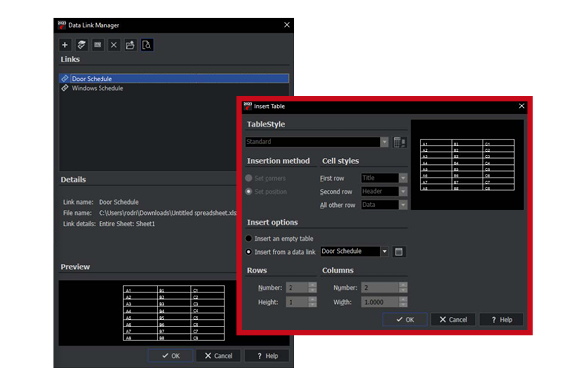Click Help in the Insert Table dialog
The height and width of the screenshot is (385, 583).
(501, 320)
